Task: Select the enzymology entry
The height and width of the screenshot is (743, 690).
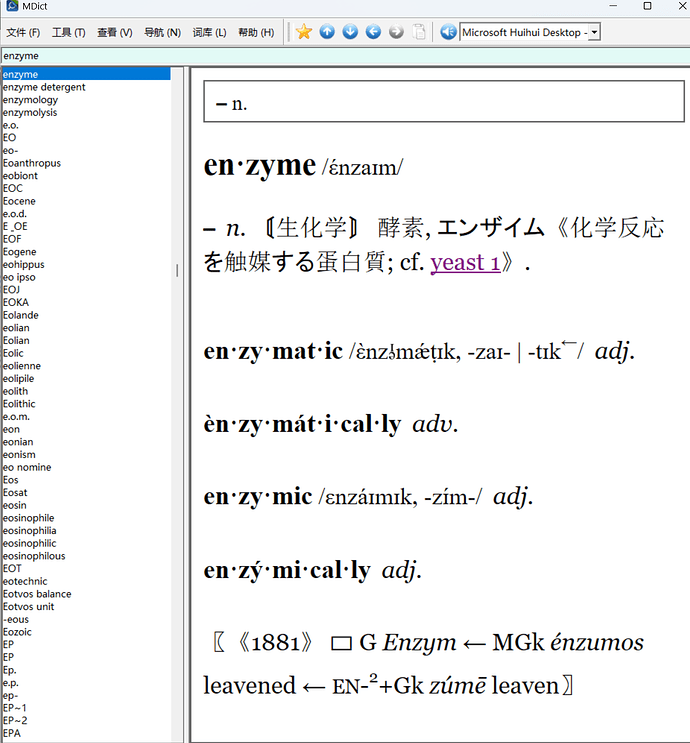Action: (x=30, y=100)
